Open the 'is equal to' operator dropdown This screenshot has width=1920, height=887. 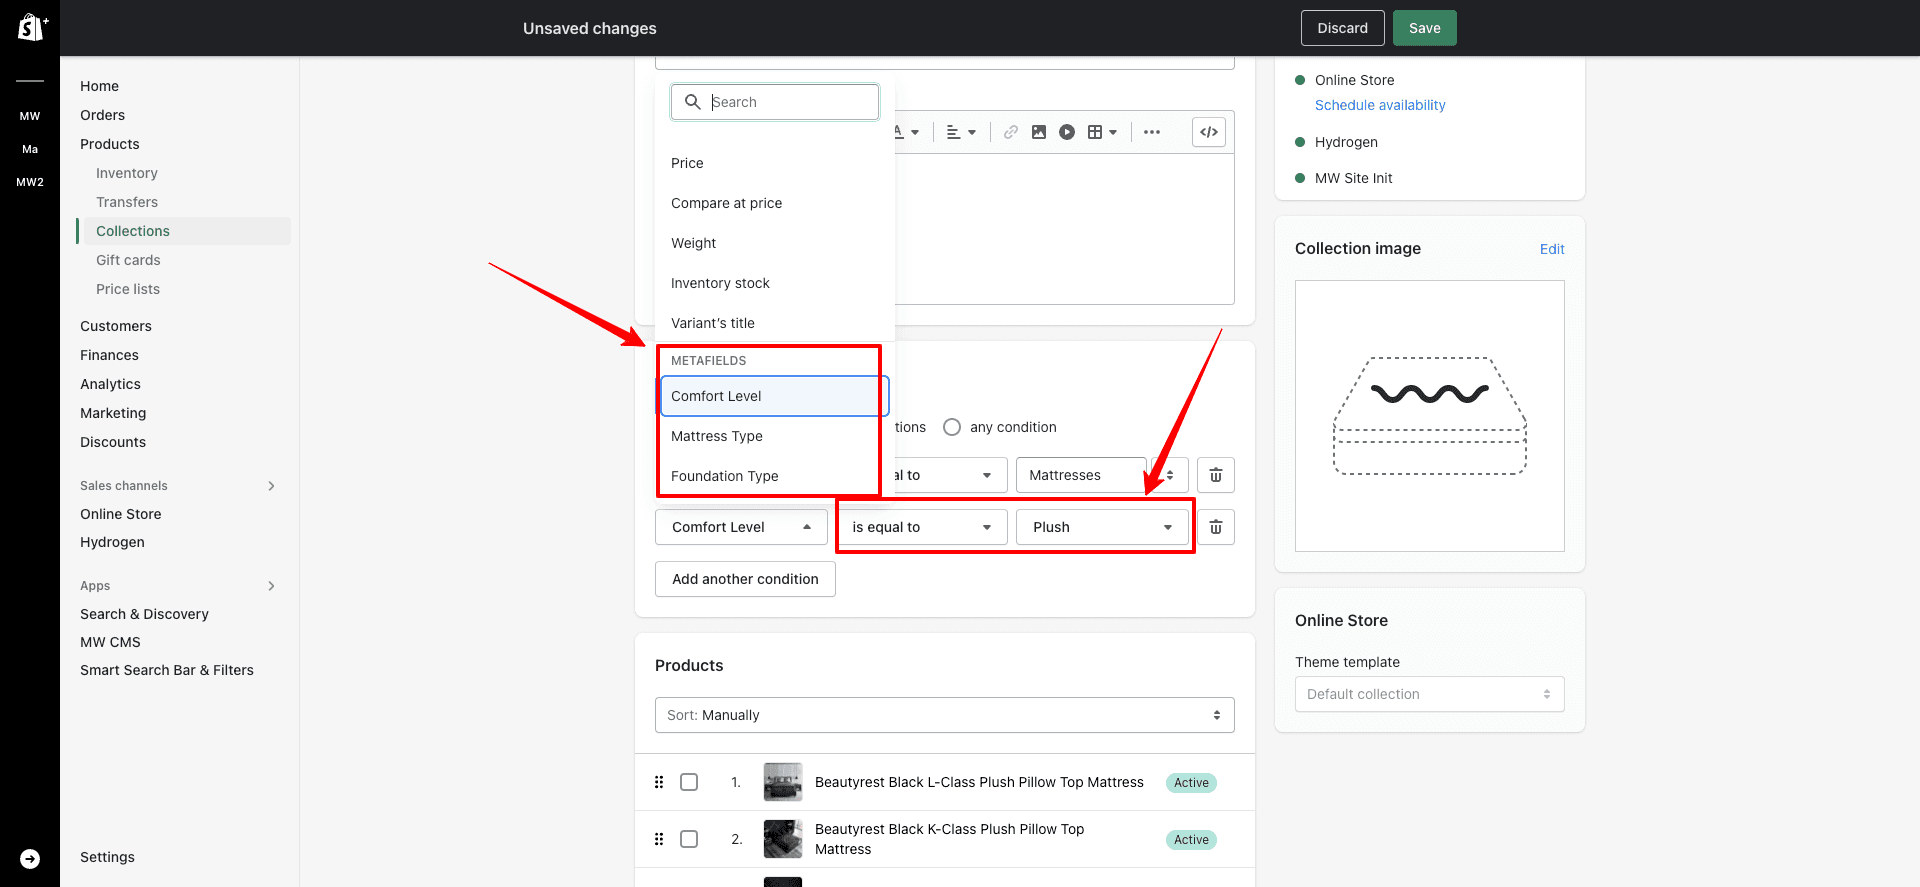pyautogui.click(x=921, y=527)
